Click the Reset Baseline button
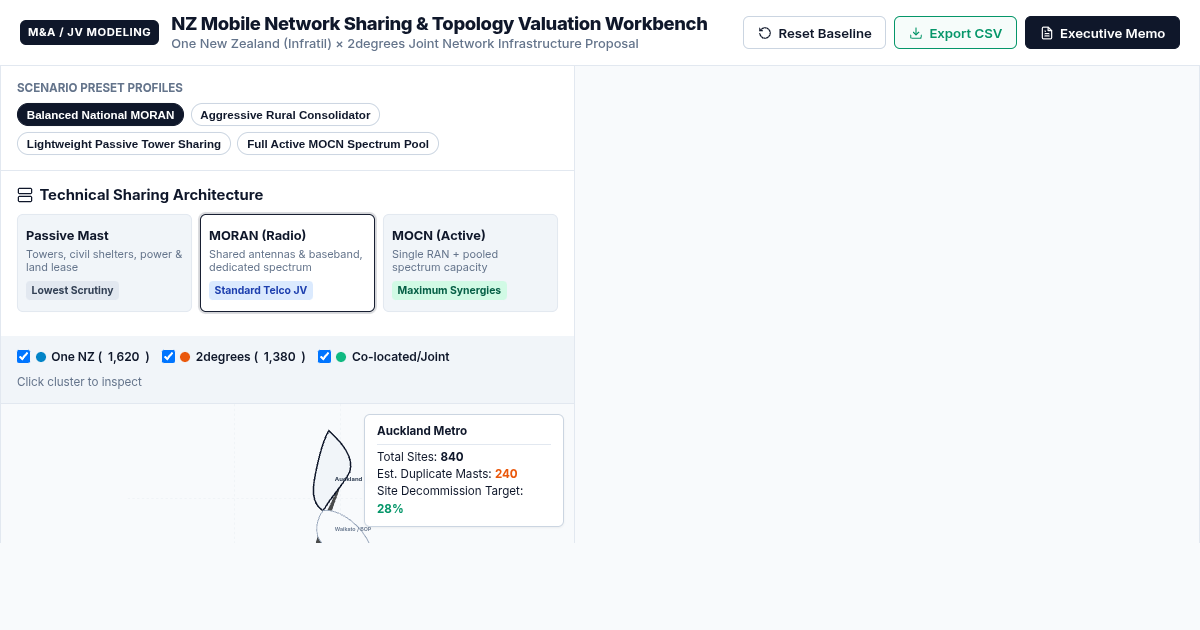 tap(814, 33)
